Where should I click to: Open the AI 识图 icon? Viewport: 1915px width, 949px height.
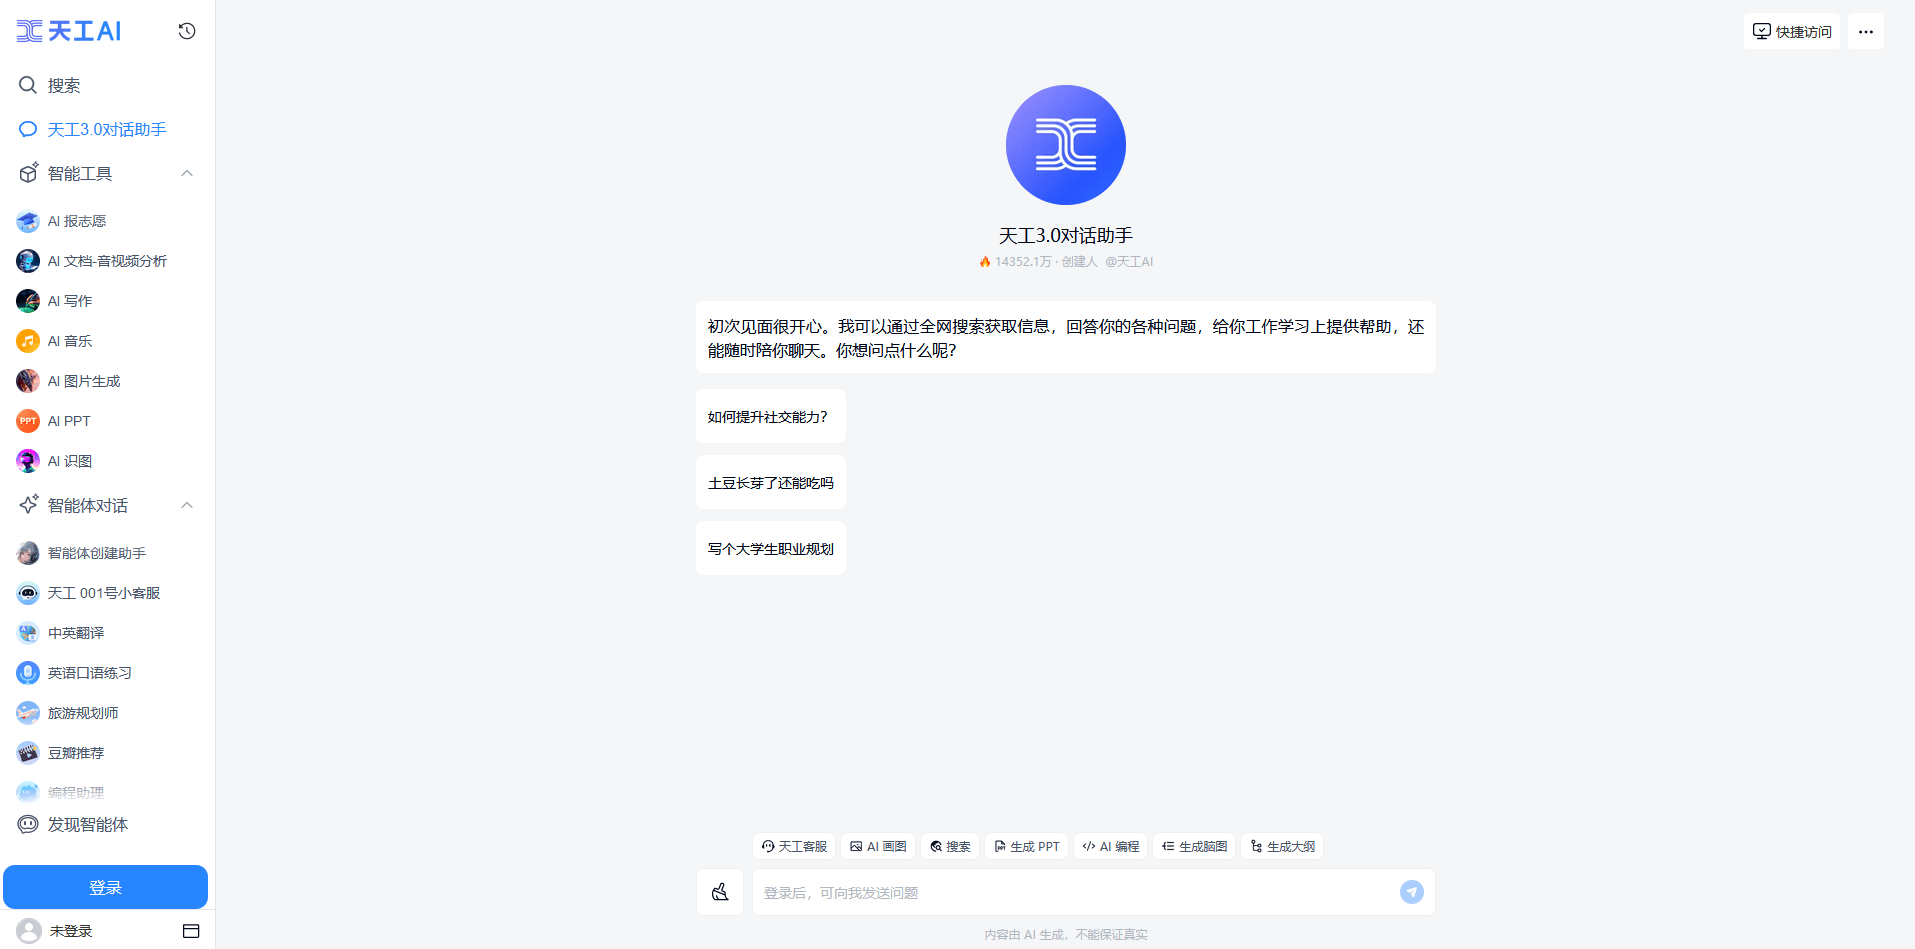(x=28, y=461)
